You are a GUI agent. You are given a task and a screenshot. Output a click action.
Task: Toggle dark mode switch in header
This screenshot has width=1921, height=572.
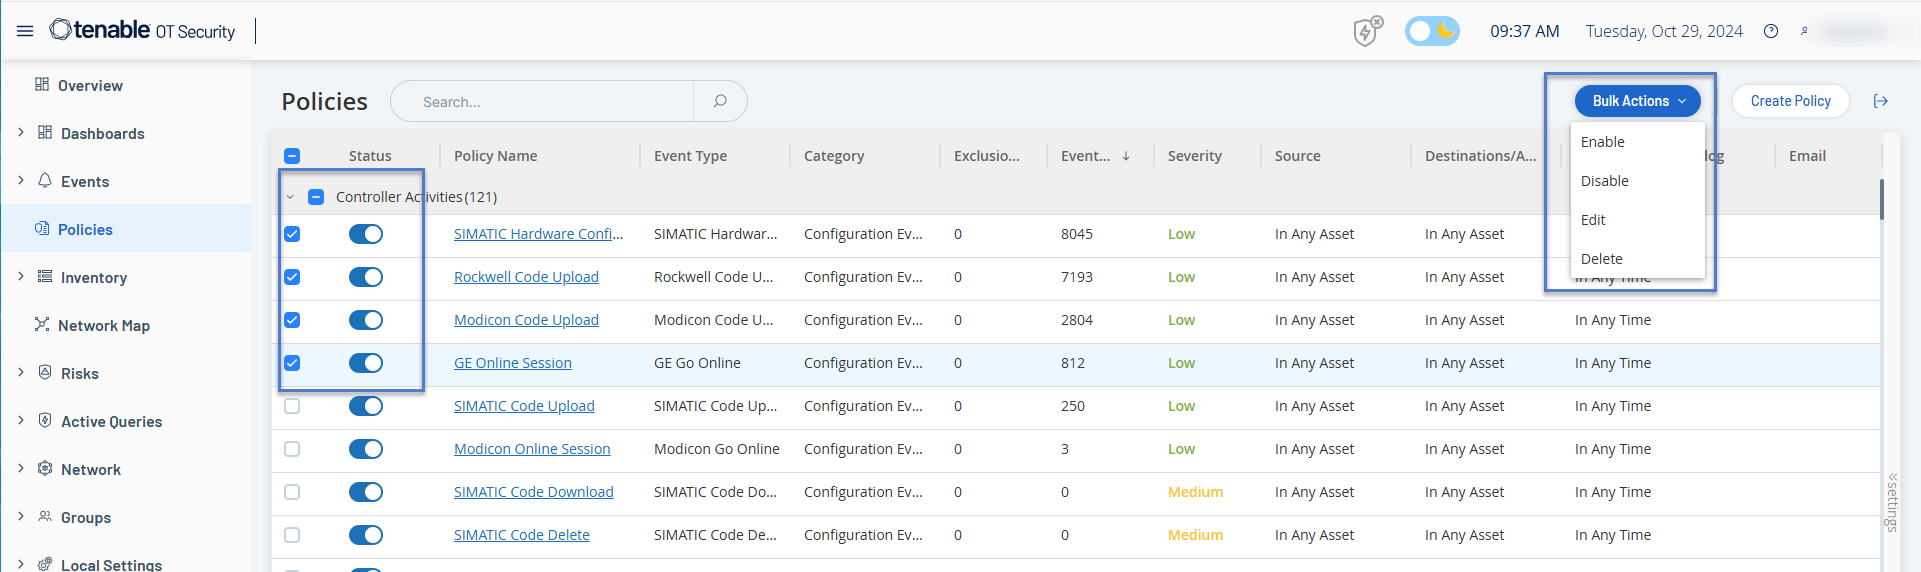tap(1432, 31)
